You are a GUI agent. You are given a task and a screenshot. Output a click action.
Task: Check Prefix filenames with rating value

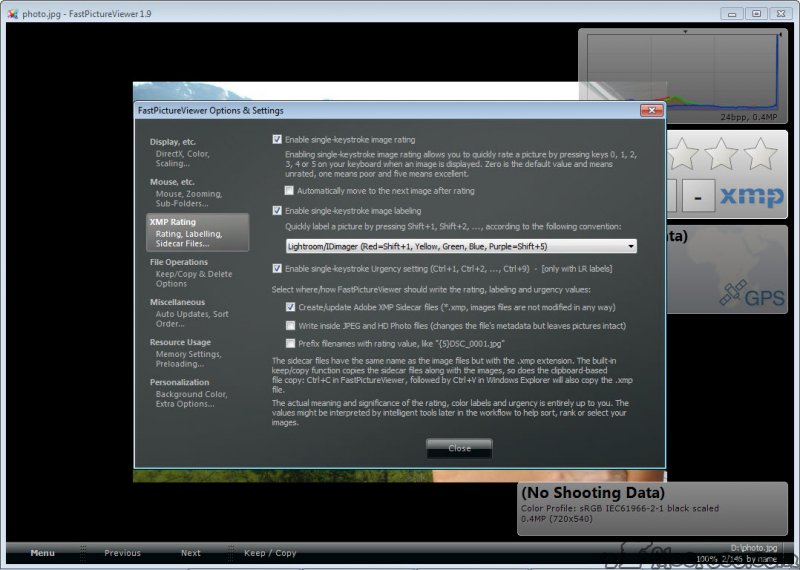[x=290, y=343]
